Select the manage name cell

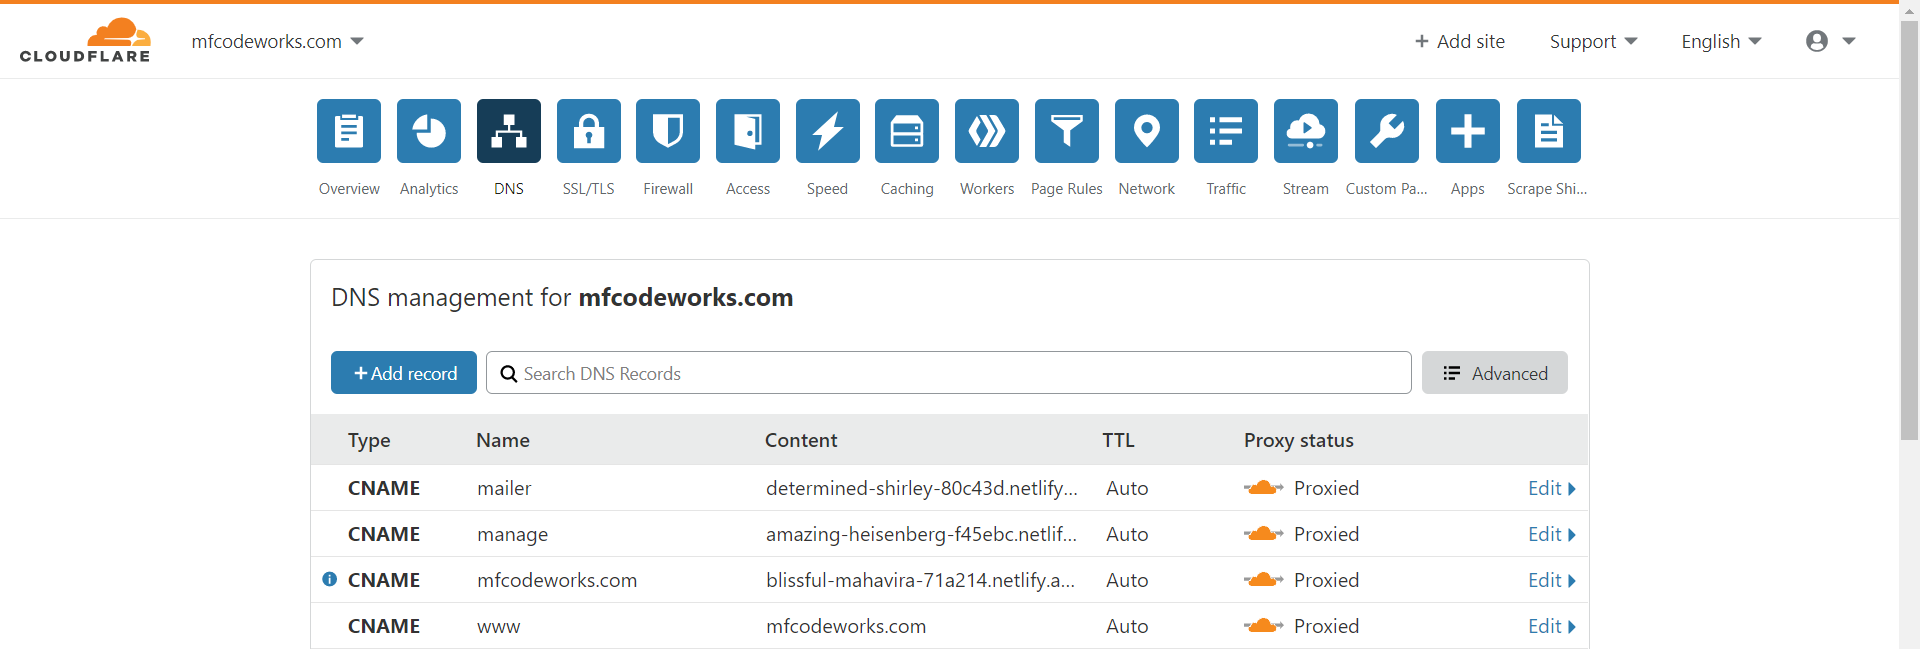pyautogui.click(x=513, y=535)
